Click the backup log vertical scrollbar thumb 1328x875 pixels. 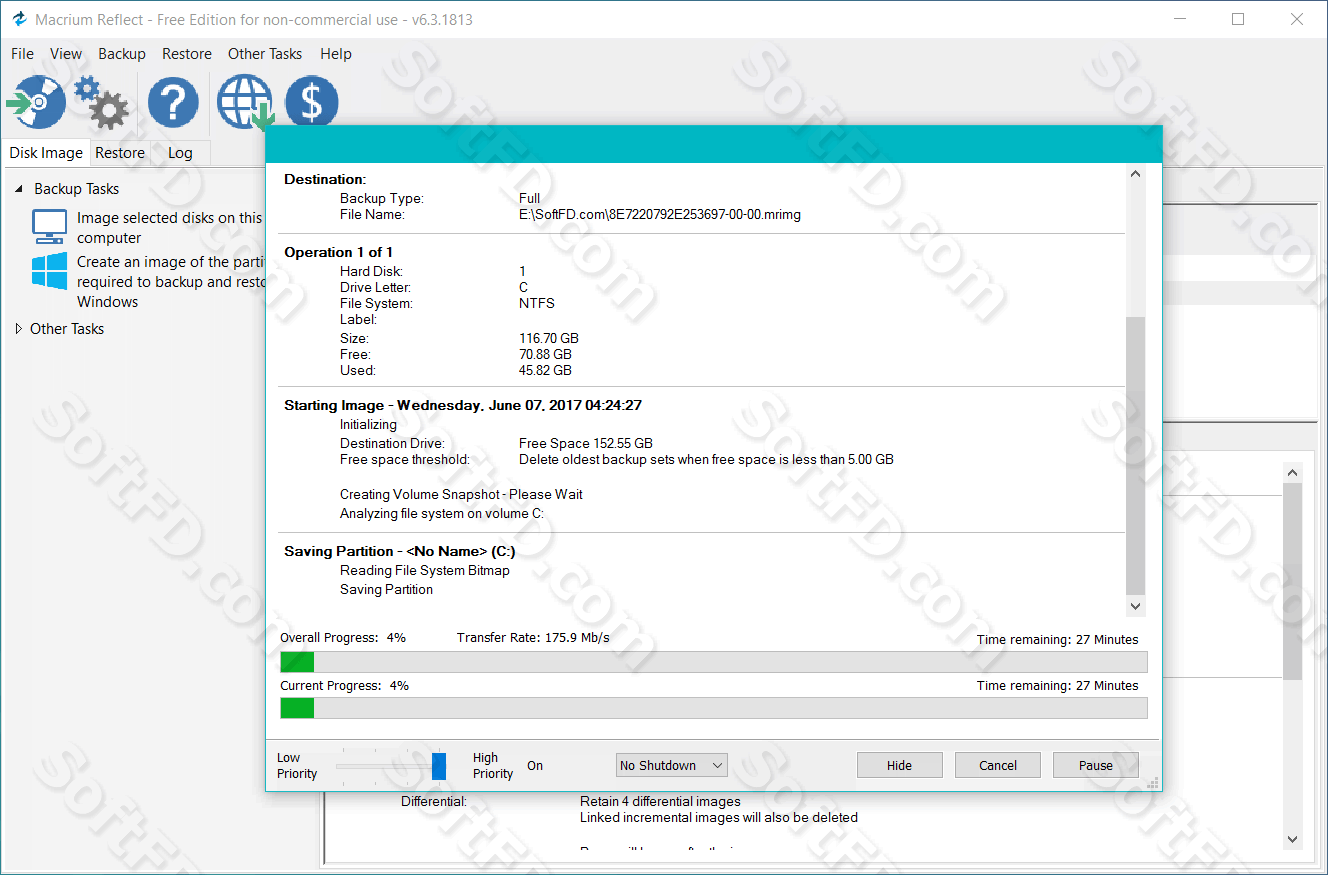pos(1135,456)
